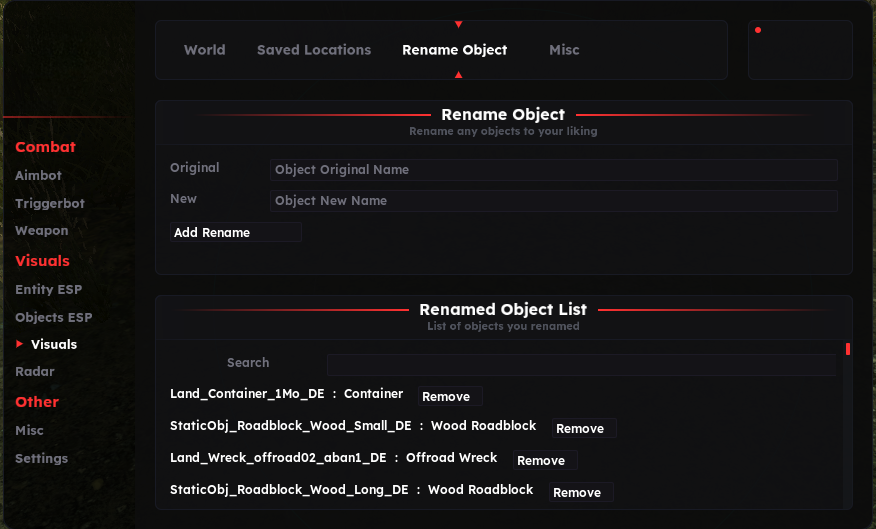
Task: Remove the StaticObj_Roadblock_Wood_Long_DE rename
Action: click(x=580, y=493)
